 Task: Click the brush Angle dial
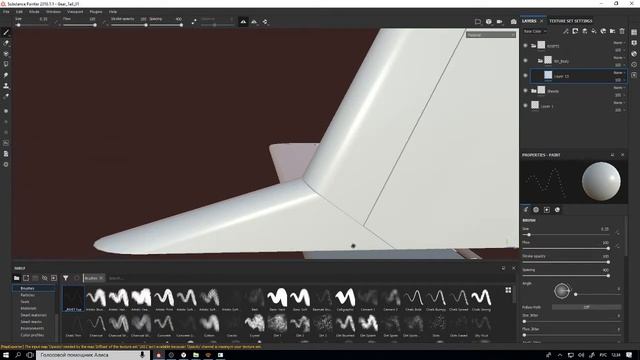tap(562, 291)
